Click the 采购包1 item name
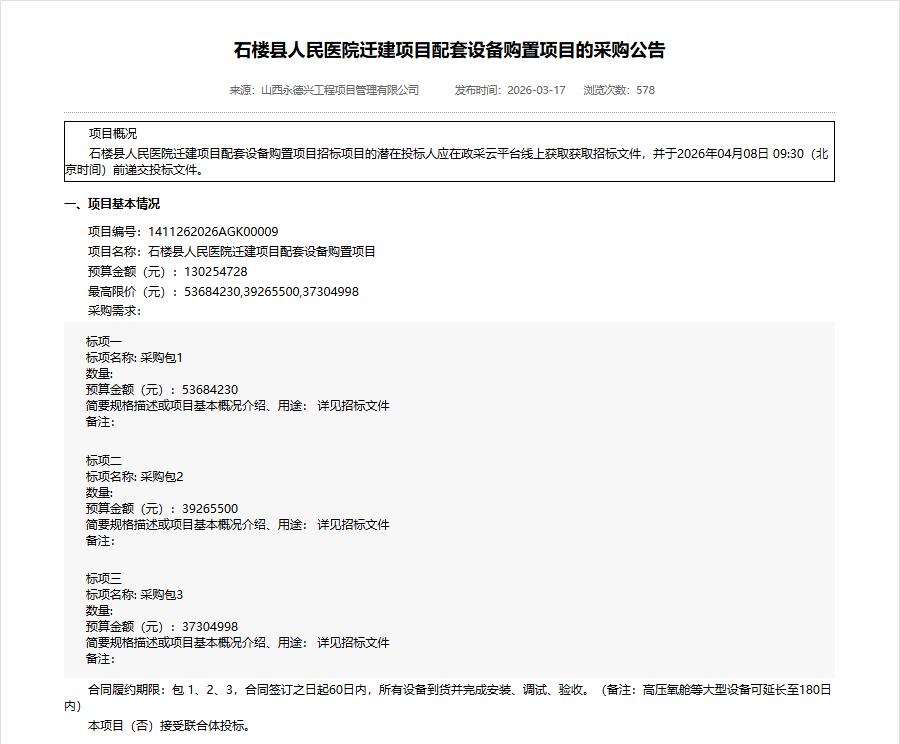Image resolution: width=900 pixels, height=744 pixels. (x=162, y=358)
